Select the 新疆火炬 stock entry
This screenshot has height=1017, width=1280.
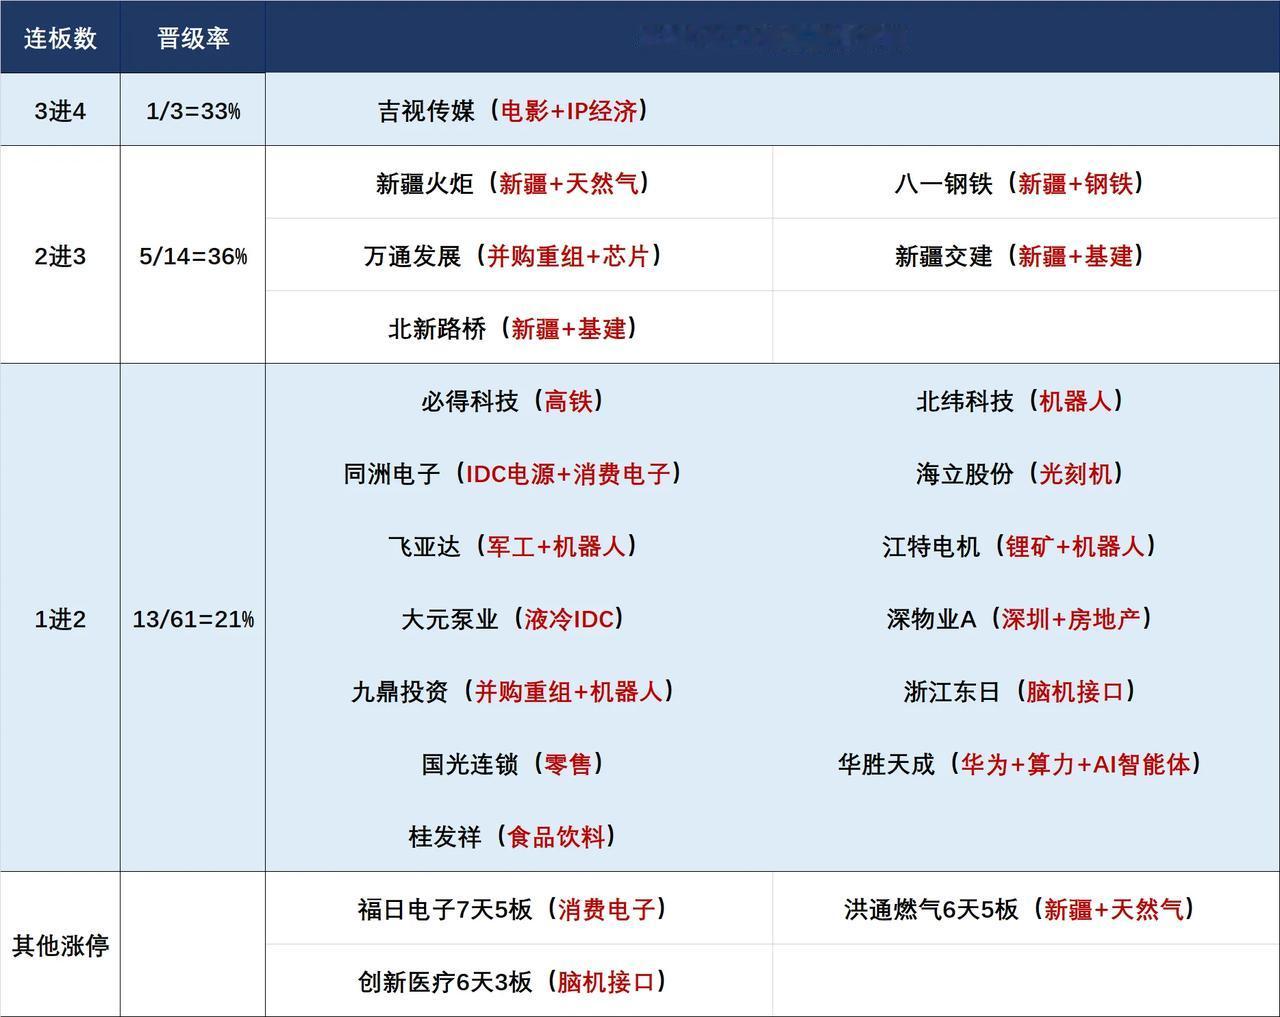coord(514,183)
